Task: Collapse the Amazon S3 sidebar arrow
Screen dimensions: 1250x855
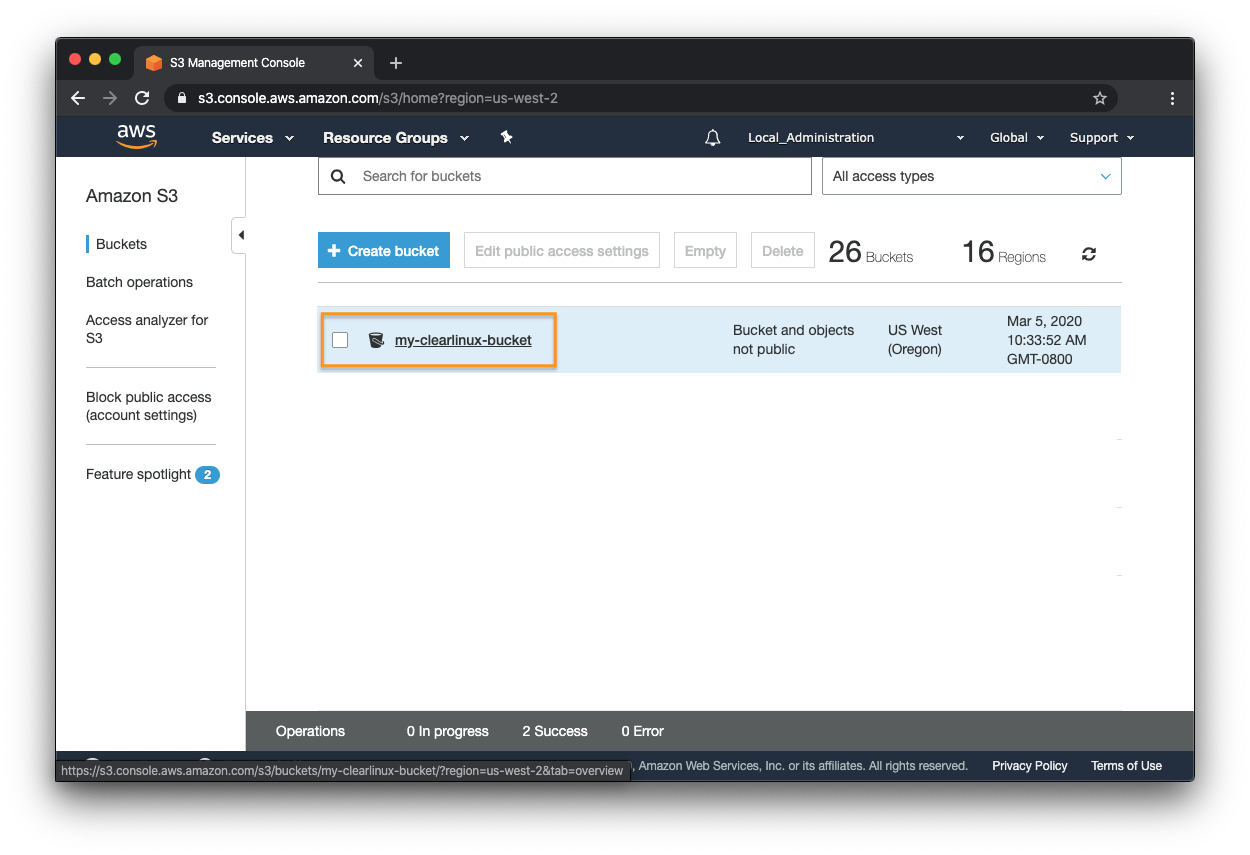Action: (239, 235)
